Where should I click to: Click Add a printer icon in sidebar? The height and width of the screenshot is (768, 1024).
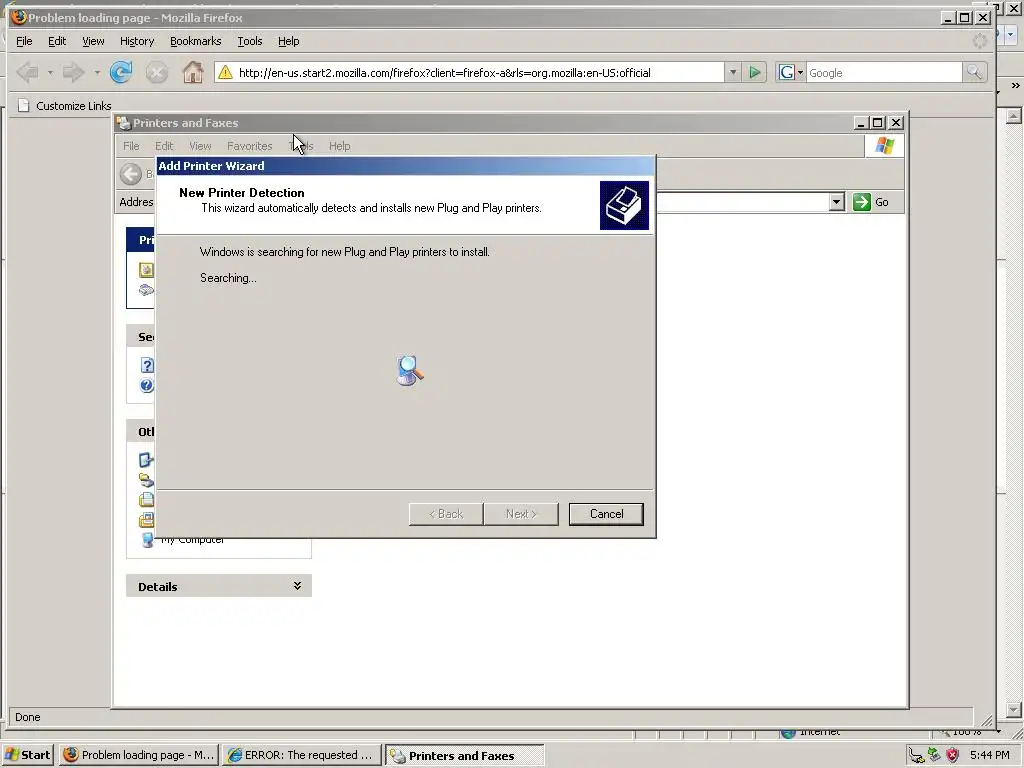(x=146, y=270)
